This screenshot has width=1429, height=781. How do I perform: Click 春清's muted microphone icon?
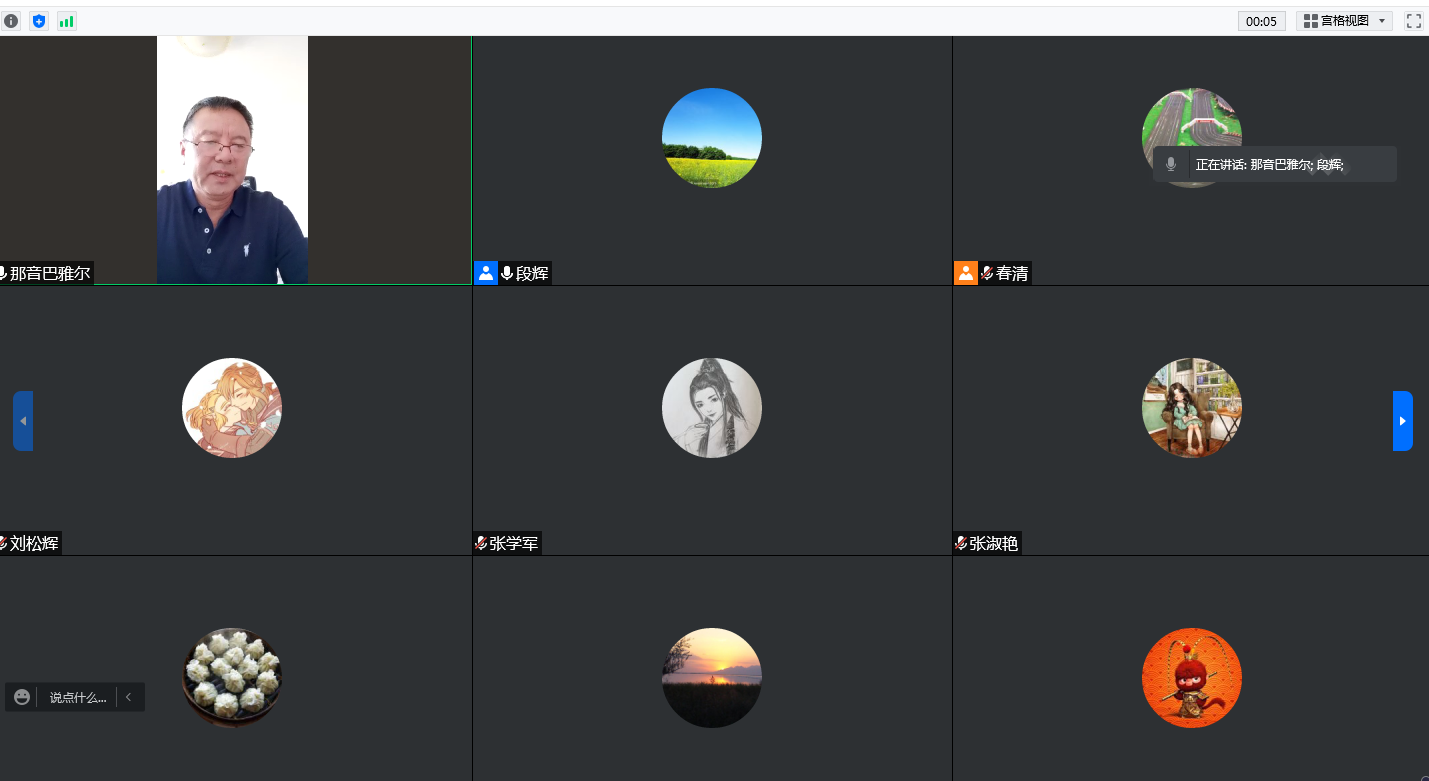coord(987,273)
